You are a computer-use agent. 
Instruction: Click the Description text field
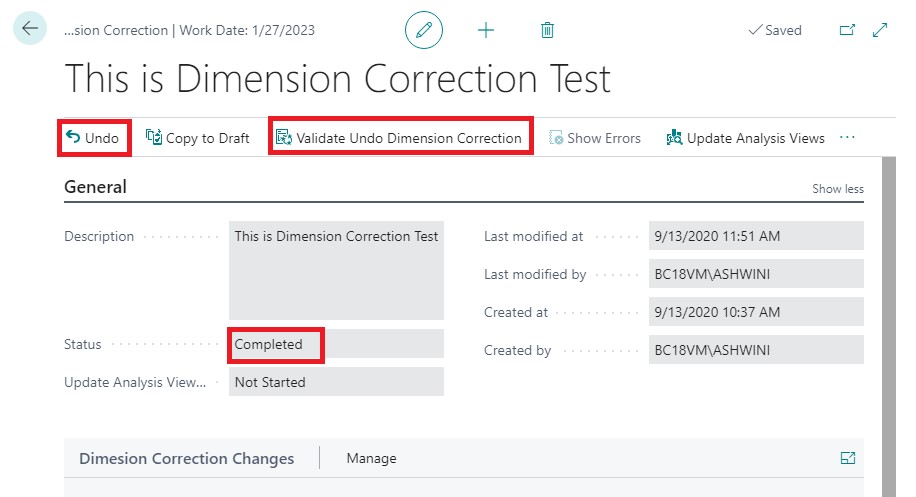click(336, 268)
